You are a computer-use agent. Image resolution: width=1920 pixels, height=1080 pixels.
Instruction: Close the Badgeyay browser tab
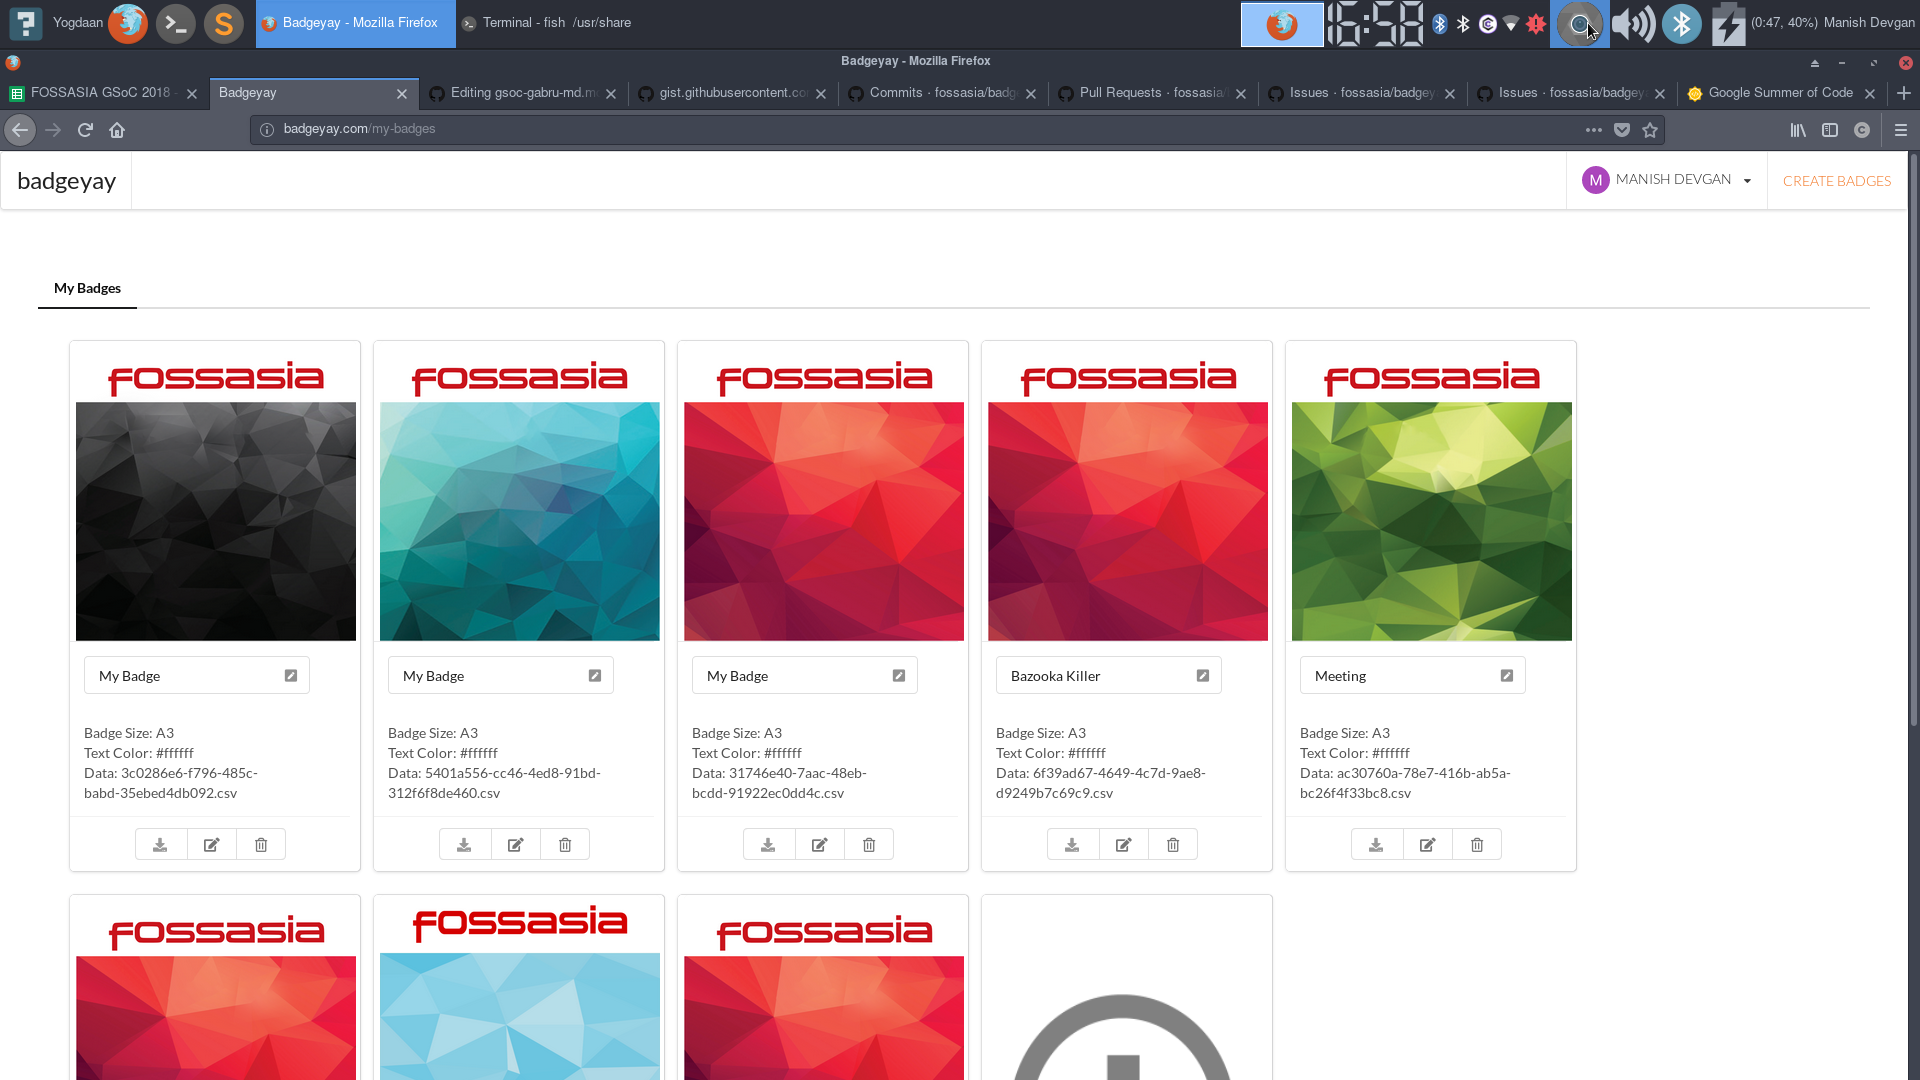(402, 94)
